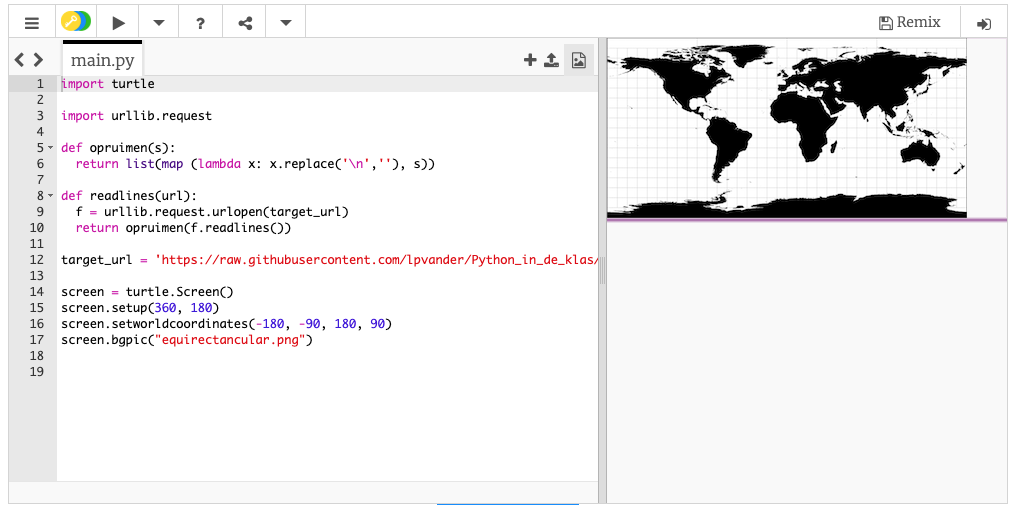Open the hamburger main menu
The height and width of the screenshot is (505, 1015).
(32, 23)
